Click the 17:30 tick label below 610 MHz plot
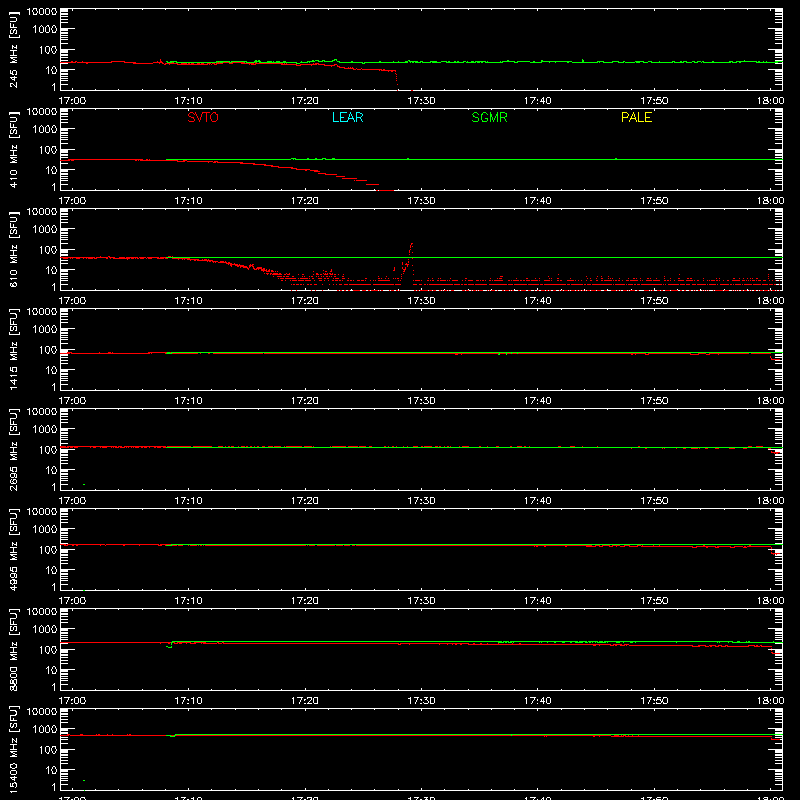 click(421, 301)
